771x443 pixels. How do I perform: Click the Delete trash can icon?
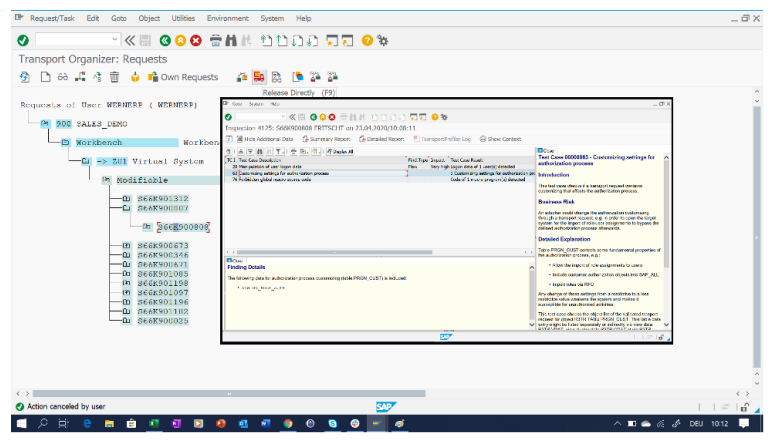115,77
